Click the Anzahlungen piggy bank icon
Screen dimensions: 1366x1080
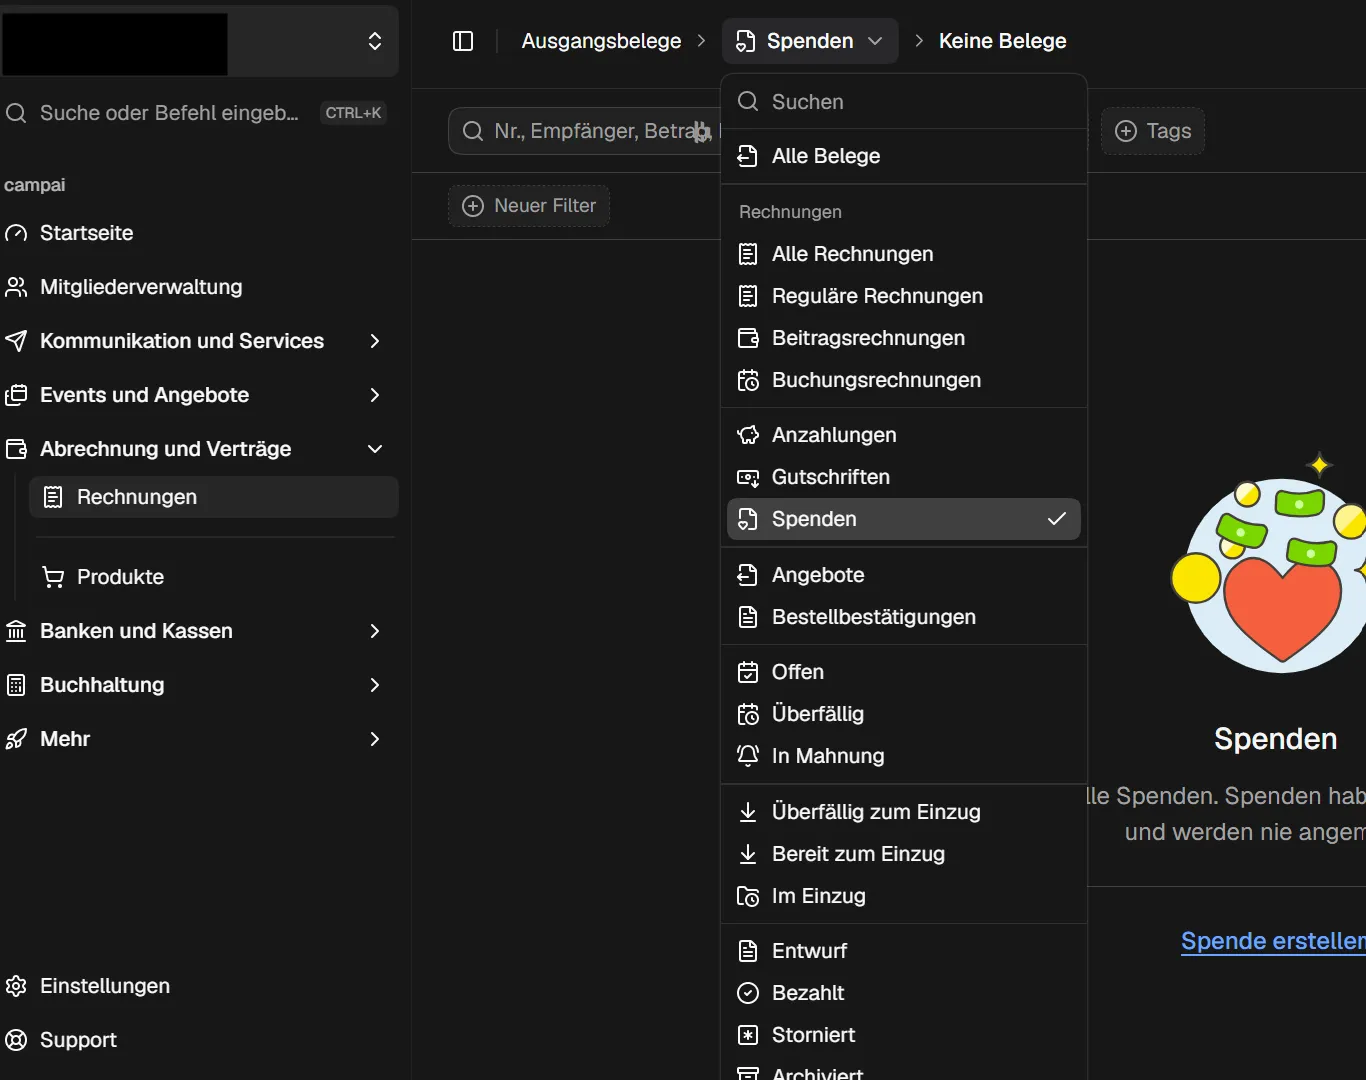click(748, 435)
